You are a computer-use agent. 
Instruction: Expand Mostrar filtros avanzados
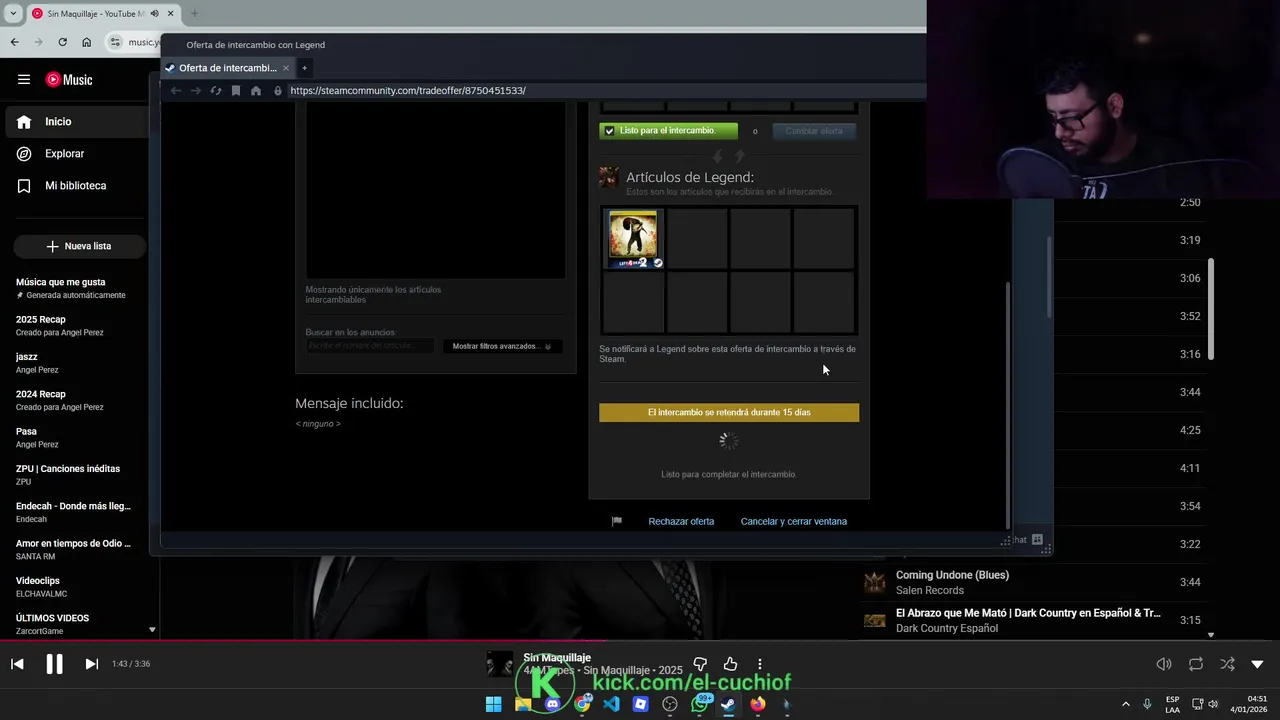(x=501, y=346)
